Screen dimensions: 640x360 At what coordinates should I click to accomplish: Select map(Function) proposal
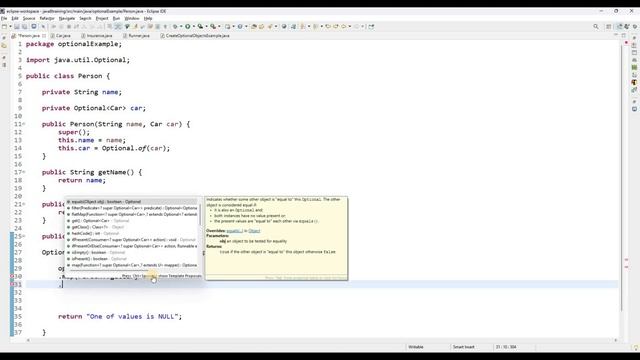(x=131, y=265)
